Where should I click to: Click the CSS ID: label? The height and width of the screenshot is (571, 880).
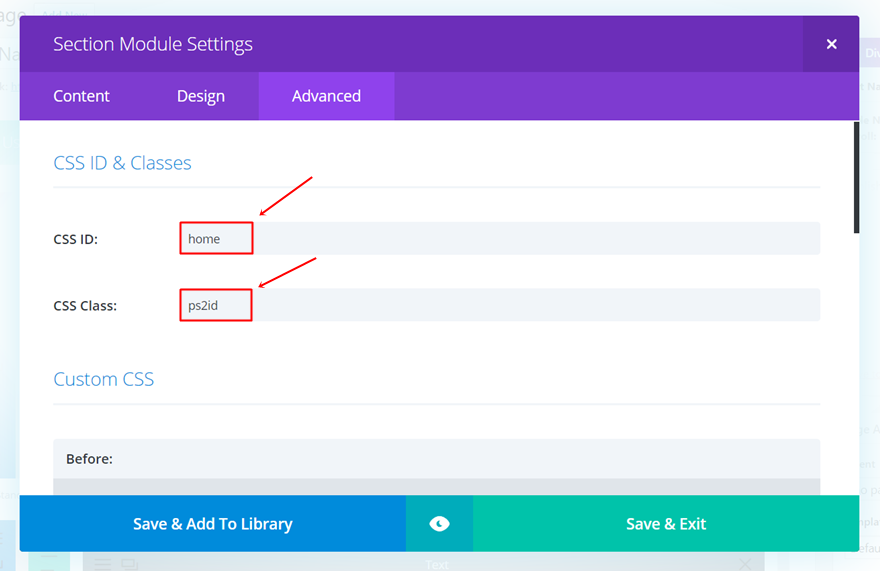75,239
